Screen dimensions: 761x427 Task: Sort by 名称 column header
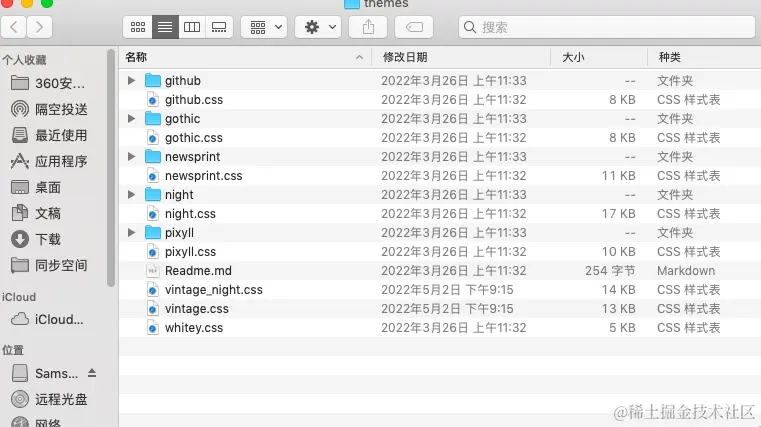(245, 57)
